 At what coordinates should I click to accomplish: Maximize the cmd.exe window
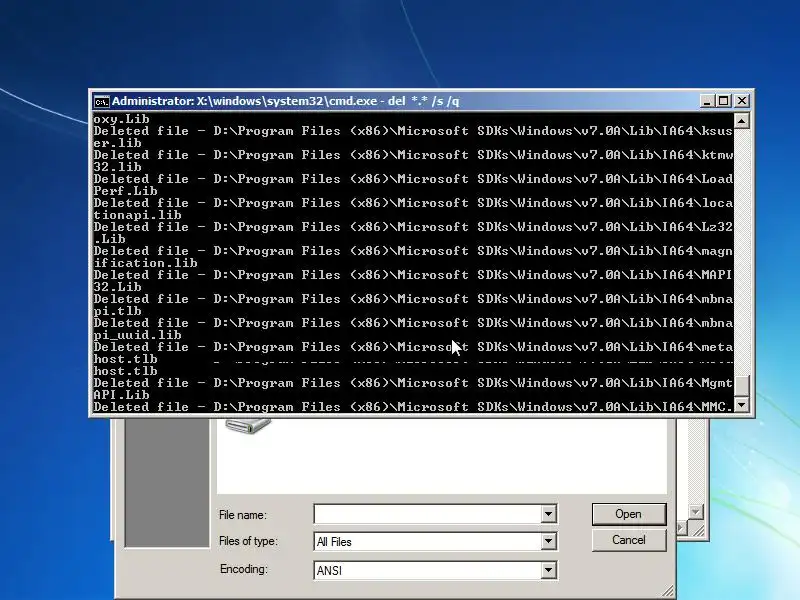pos(723,101)
